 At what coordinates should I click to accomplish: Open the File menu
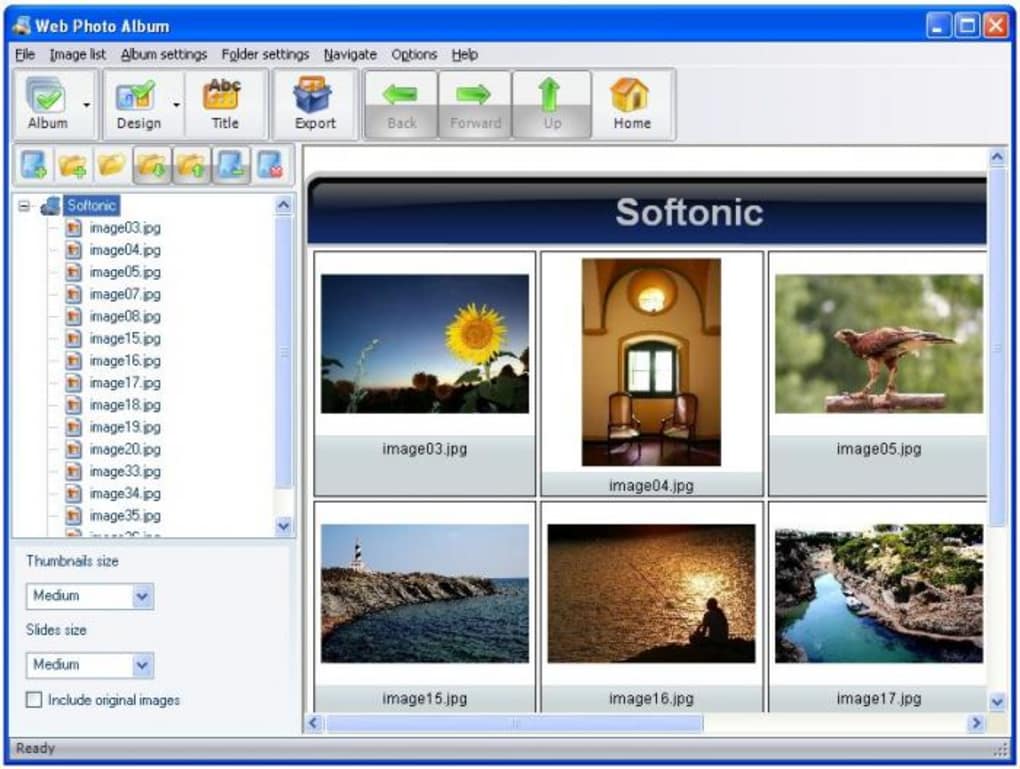(x=25, y=54)
